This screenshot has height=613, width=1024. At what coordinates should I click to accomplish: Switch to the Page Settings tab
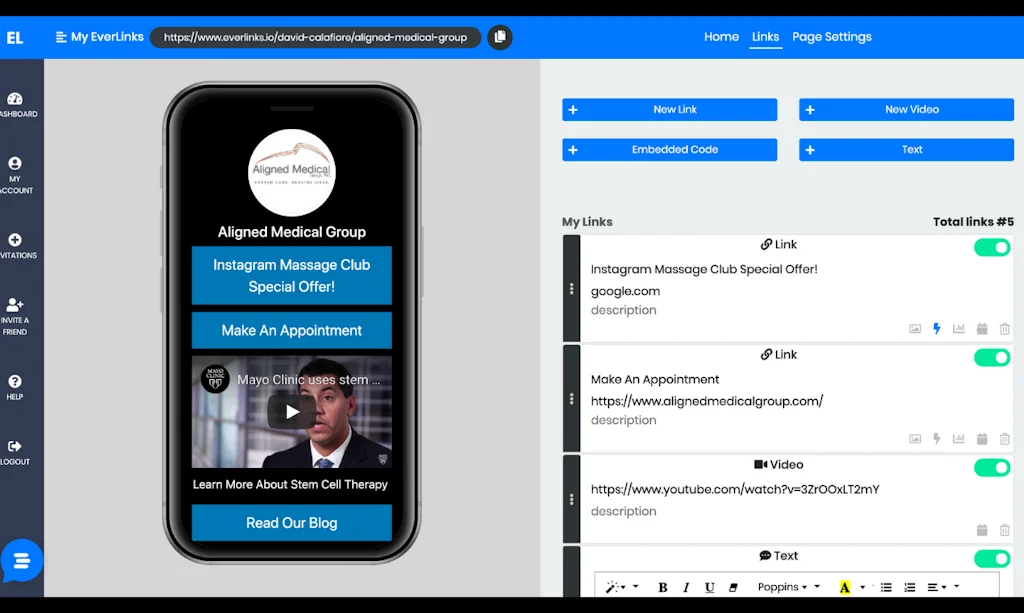click(832, 36)
